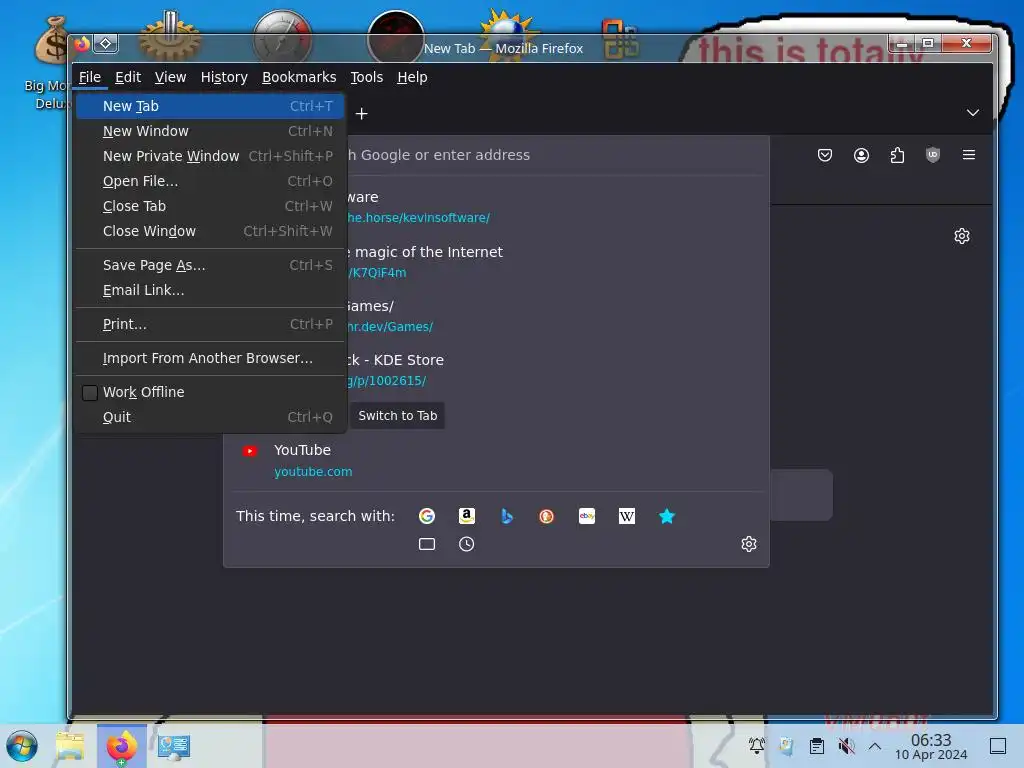Open the kevinsoftware URL suggestion

418,217
